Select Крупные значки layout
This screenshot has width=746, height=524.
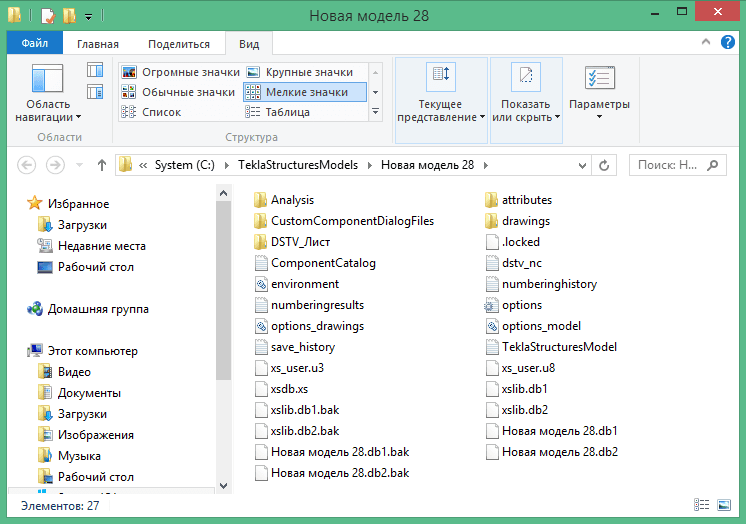click(x=300, y=72)
